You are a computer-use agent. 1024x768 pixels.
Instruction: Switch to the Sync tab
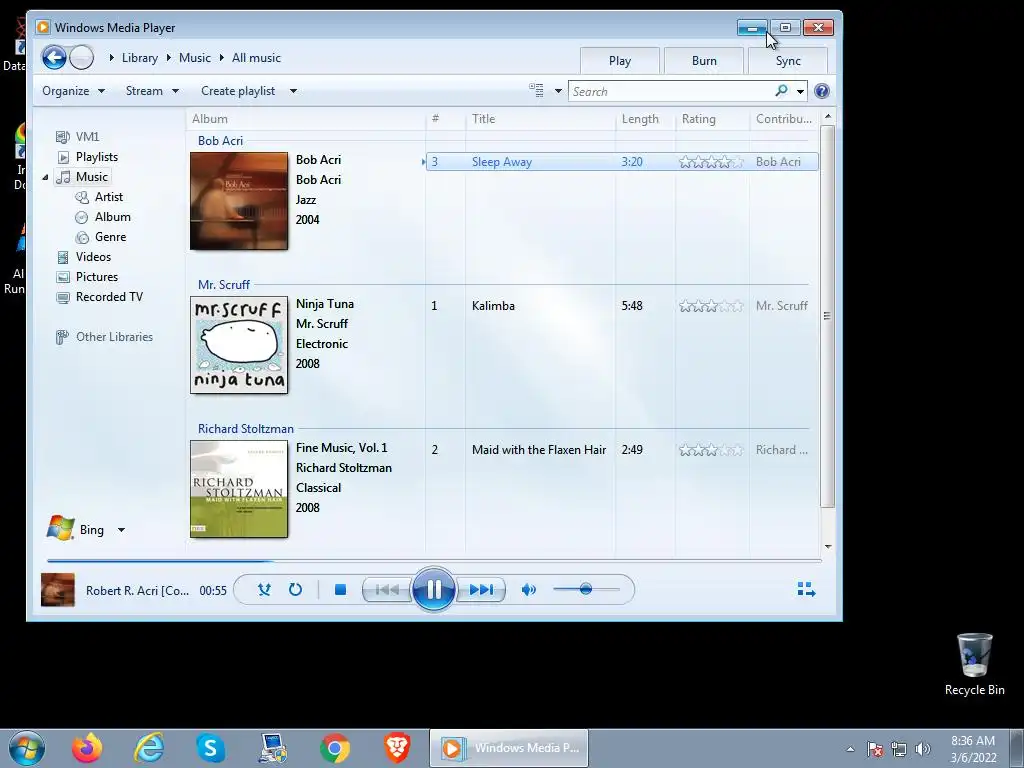(788, 61)
